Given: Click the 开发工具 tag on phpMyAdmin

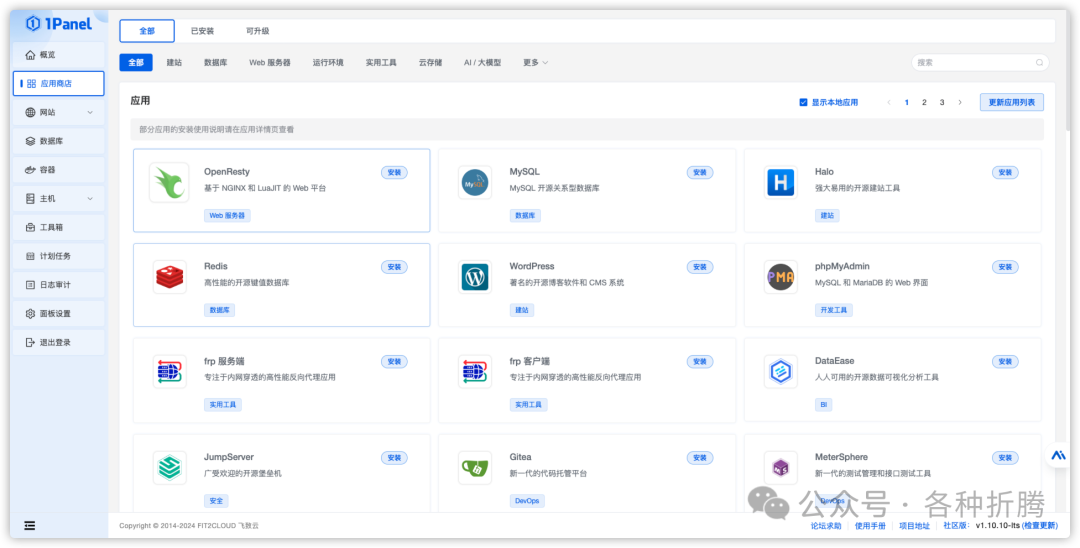Looking at the screenshot, I should click(x=833, y=310).
